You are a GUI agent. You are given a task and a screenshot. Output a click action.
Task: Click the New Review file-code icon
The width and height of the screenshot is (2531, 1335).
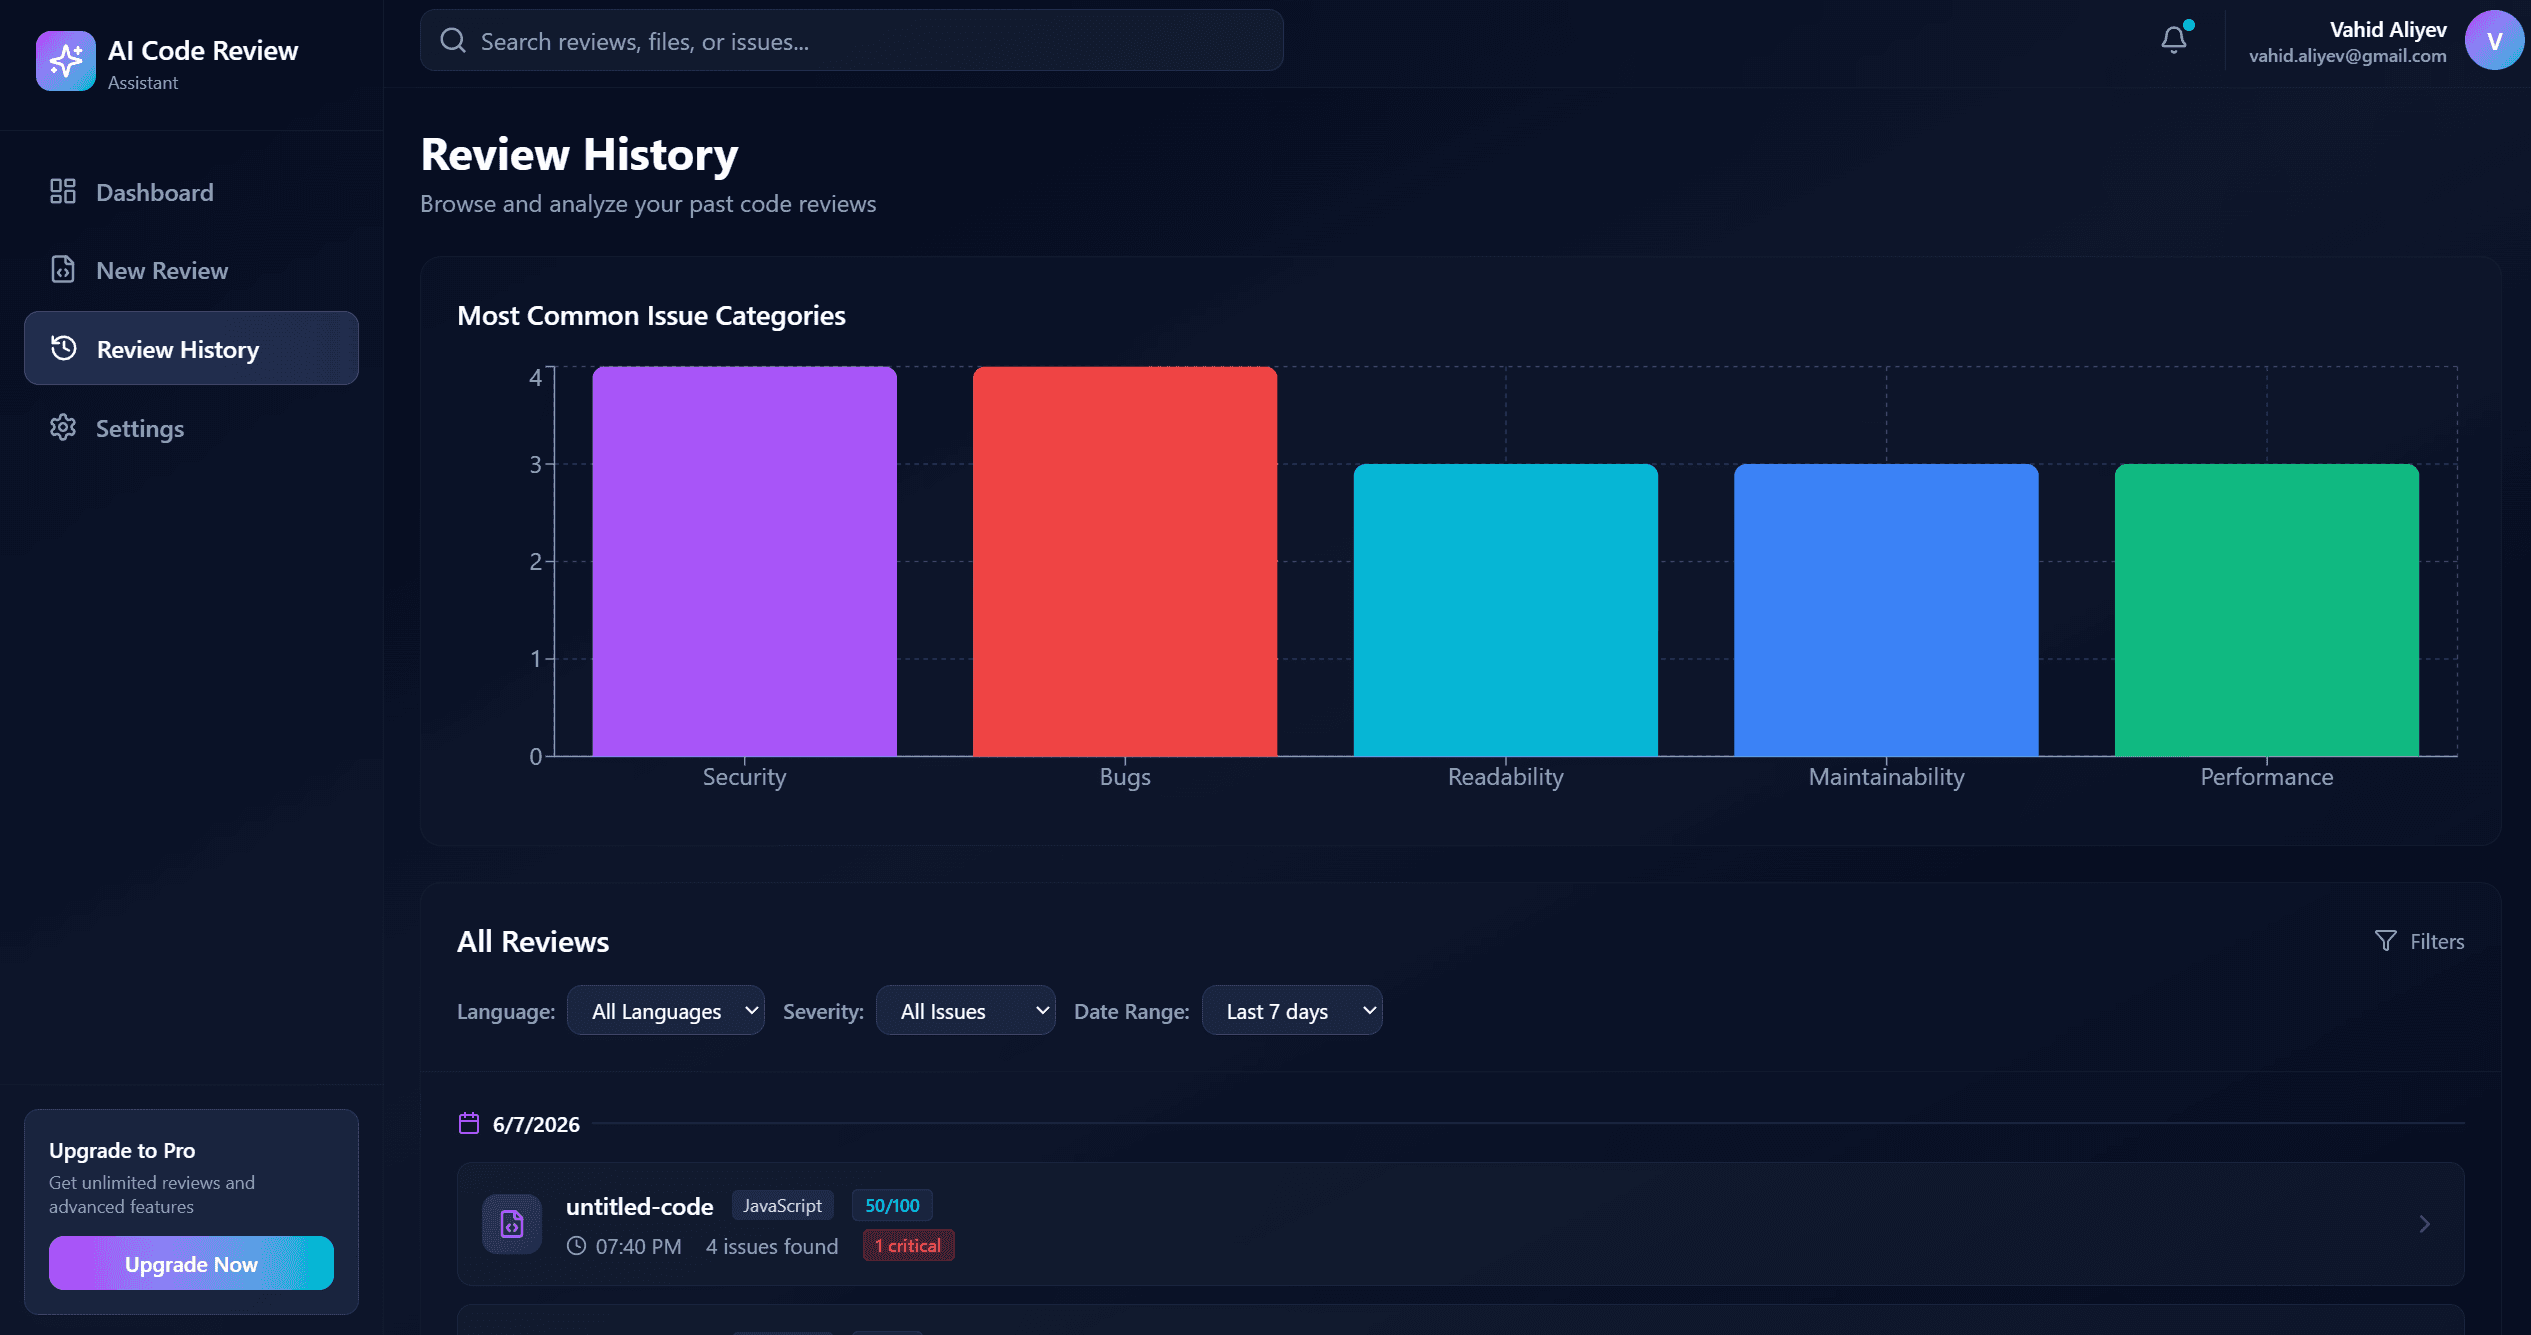(x=63, y=269)
